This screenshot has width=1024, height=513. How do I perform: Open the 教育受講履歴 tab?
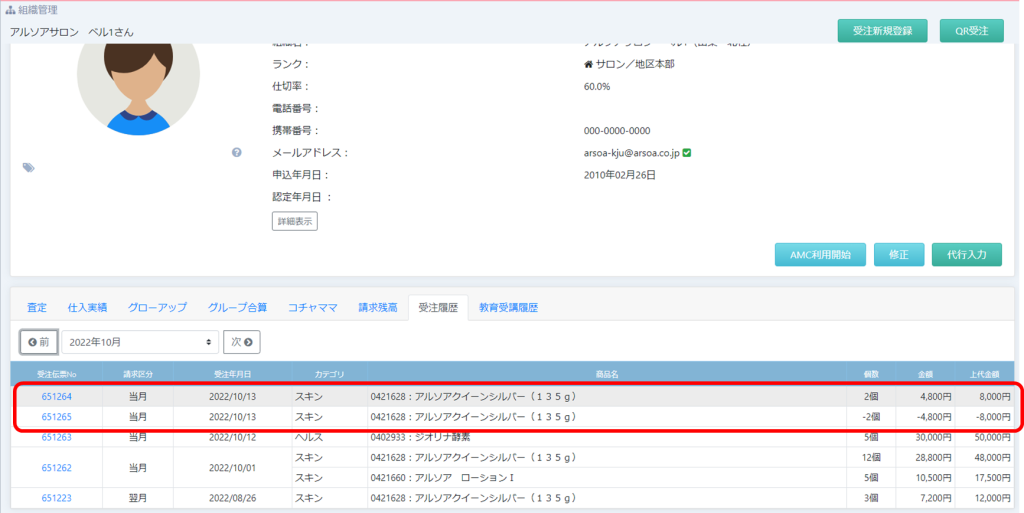click(x=508, y=308)
